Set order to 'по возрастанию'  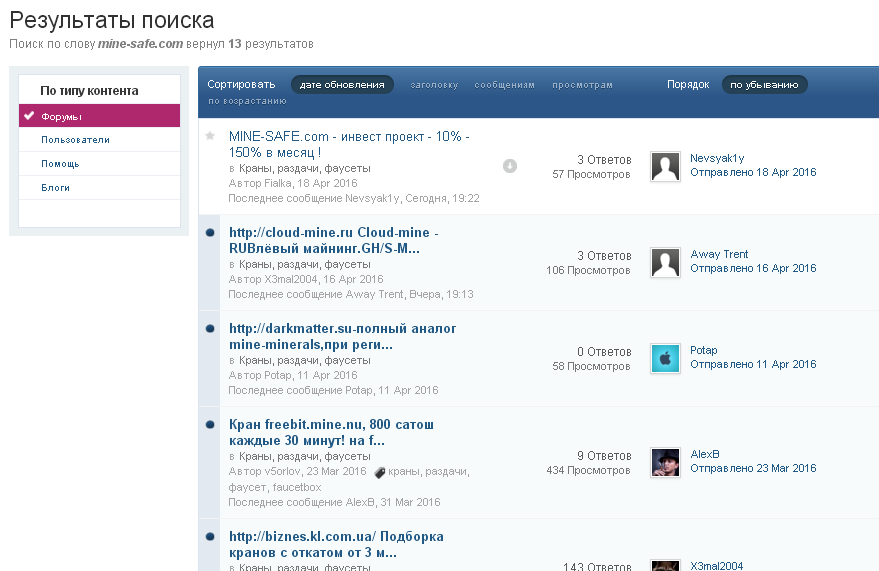click(247, 101)
